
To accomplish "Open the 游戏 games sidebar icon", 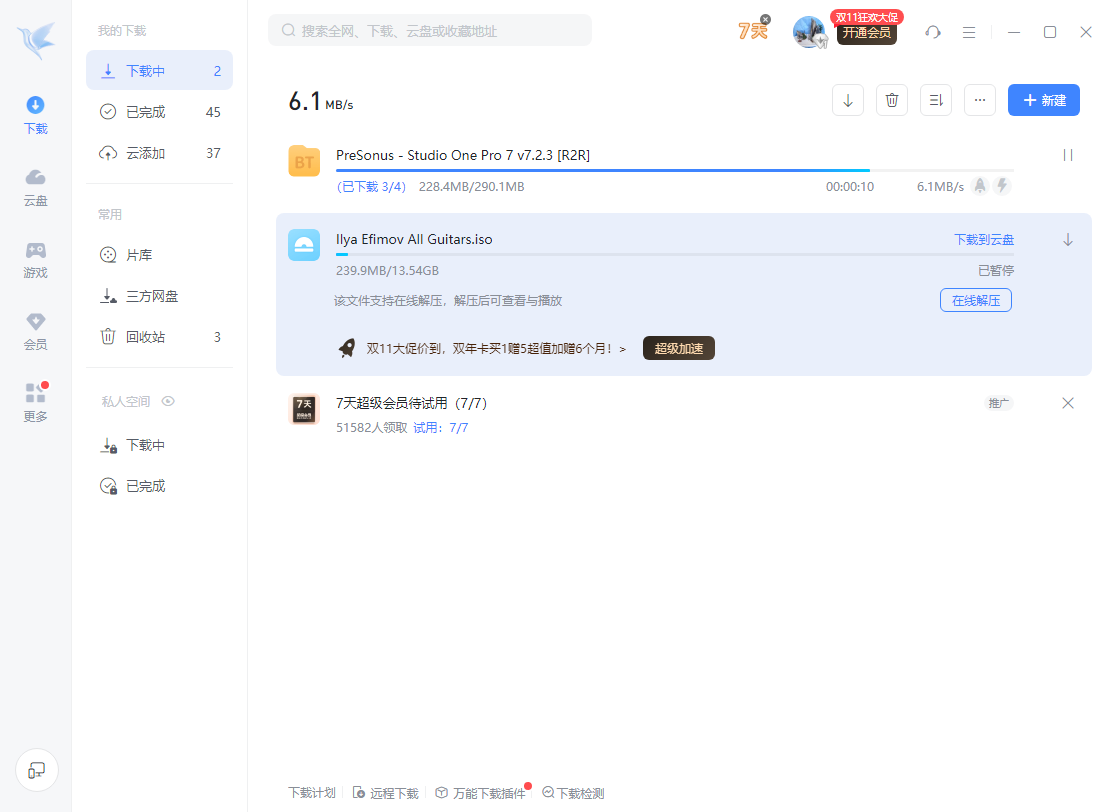I will coord(35,259).
